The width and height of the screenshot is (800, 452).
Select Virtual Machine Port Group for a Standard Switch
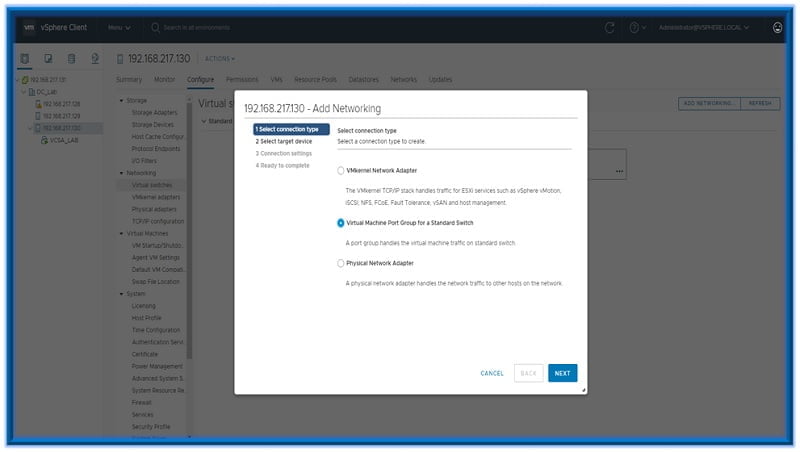(341, 223)
